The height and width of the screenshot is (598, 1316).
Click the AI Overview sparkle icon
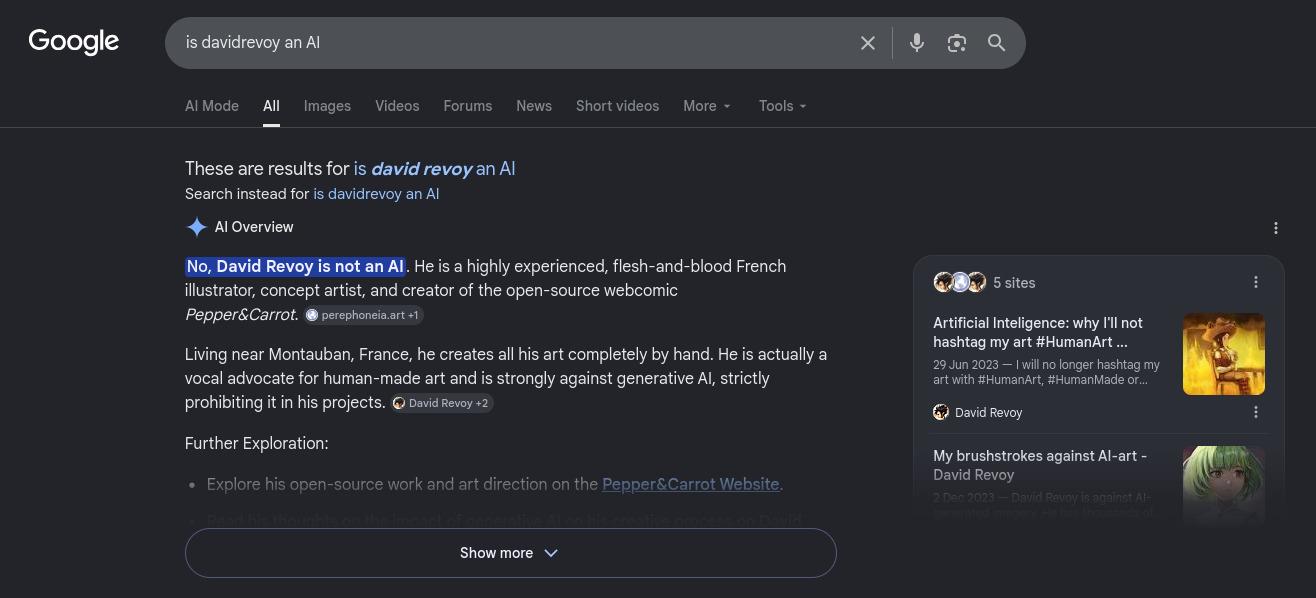coord(197,227)
